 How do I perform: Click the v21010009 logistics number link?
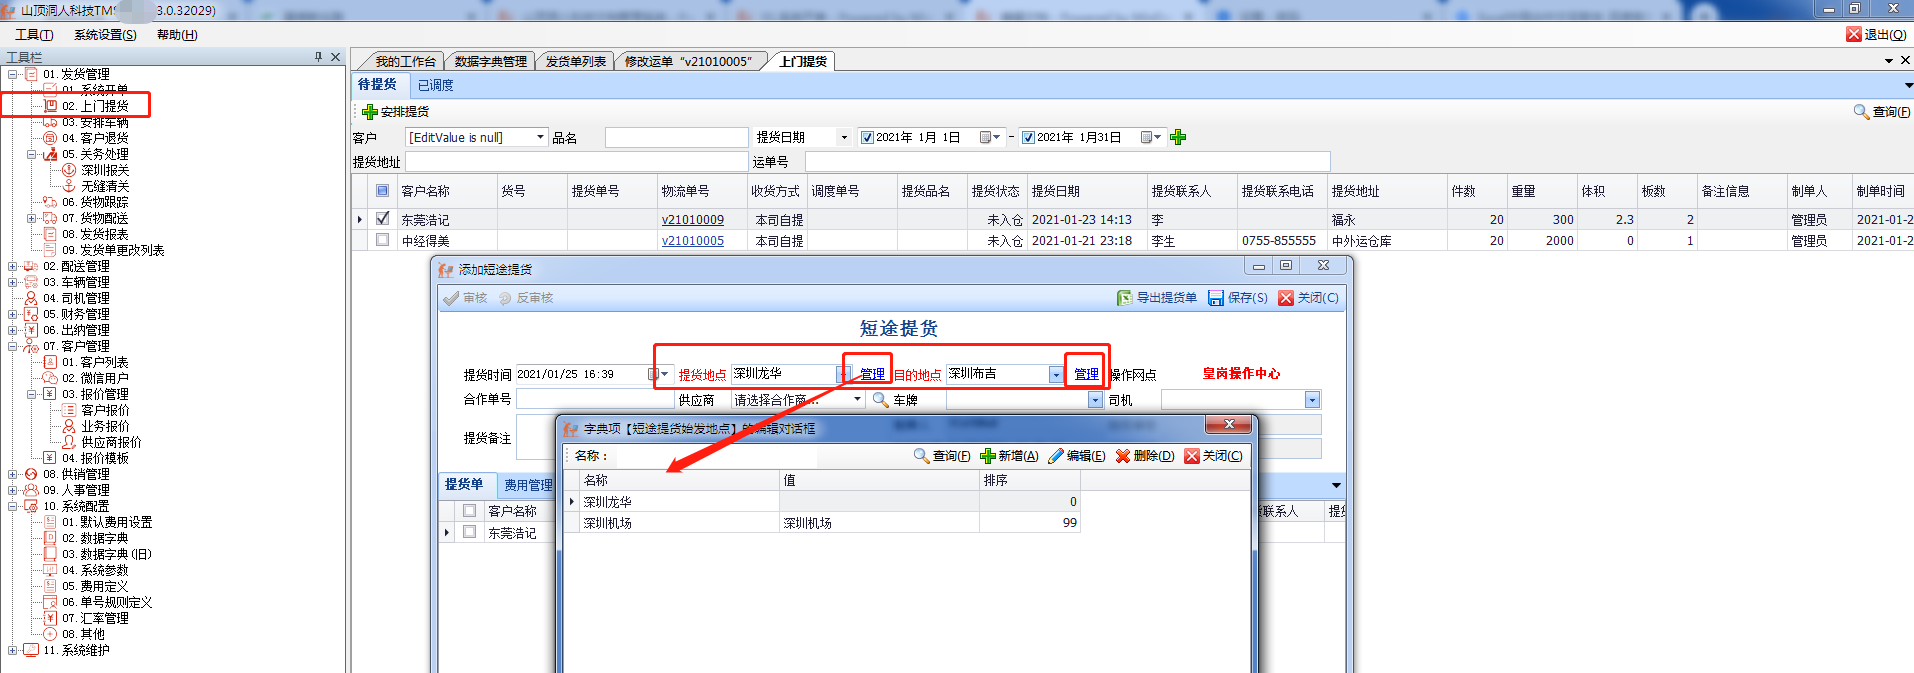692,220
